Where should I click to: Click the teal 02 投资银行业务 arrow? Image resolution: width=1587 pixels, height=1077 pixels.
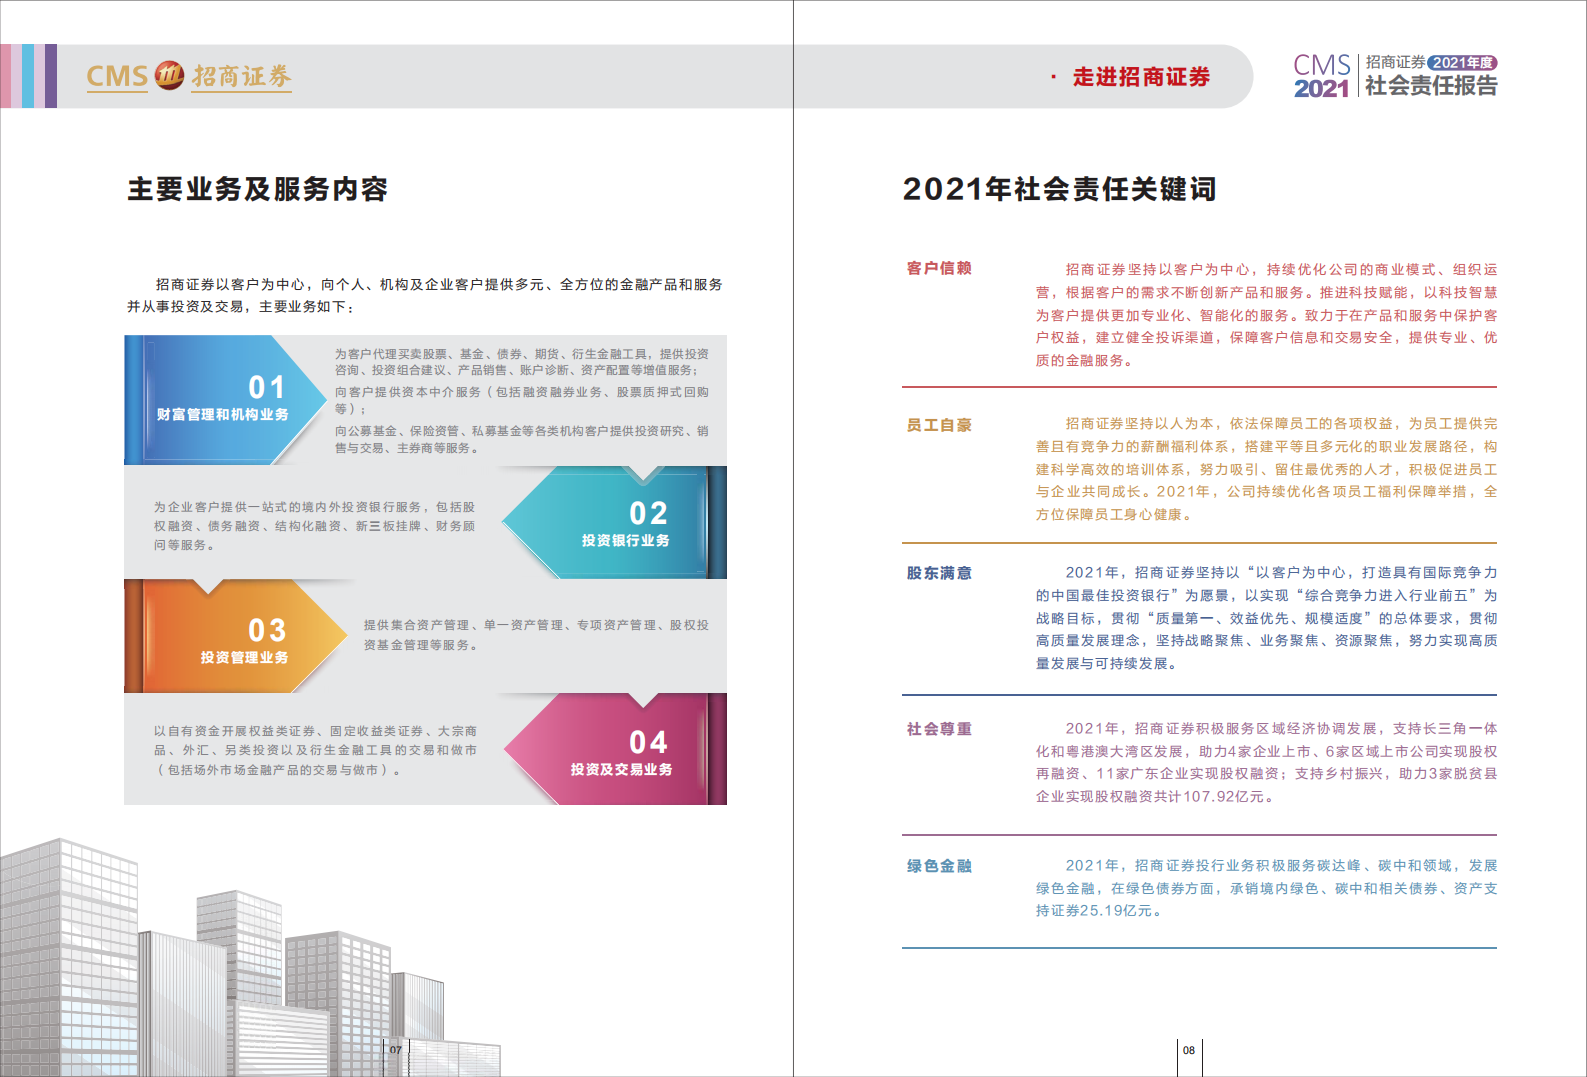(614, 522)
